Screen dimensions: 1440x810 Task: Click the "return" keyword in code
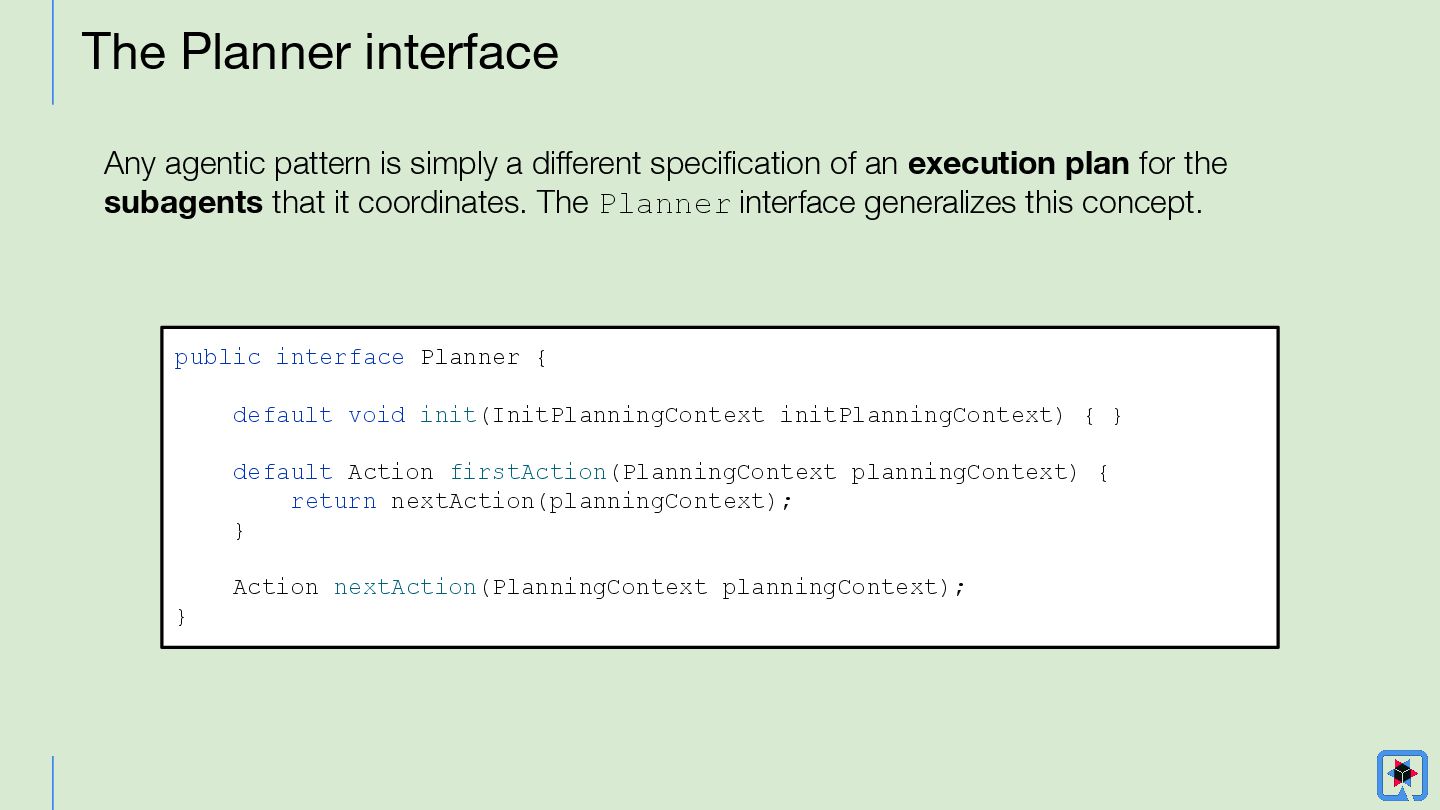click(x=333, y=501)
